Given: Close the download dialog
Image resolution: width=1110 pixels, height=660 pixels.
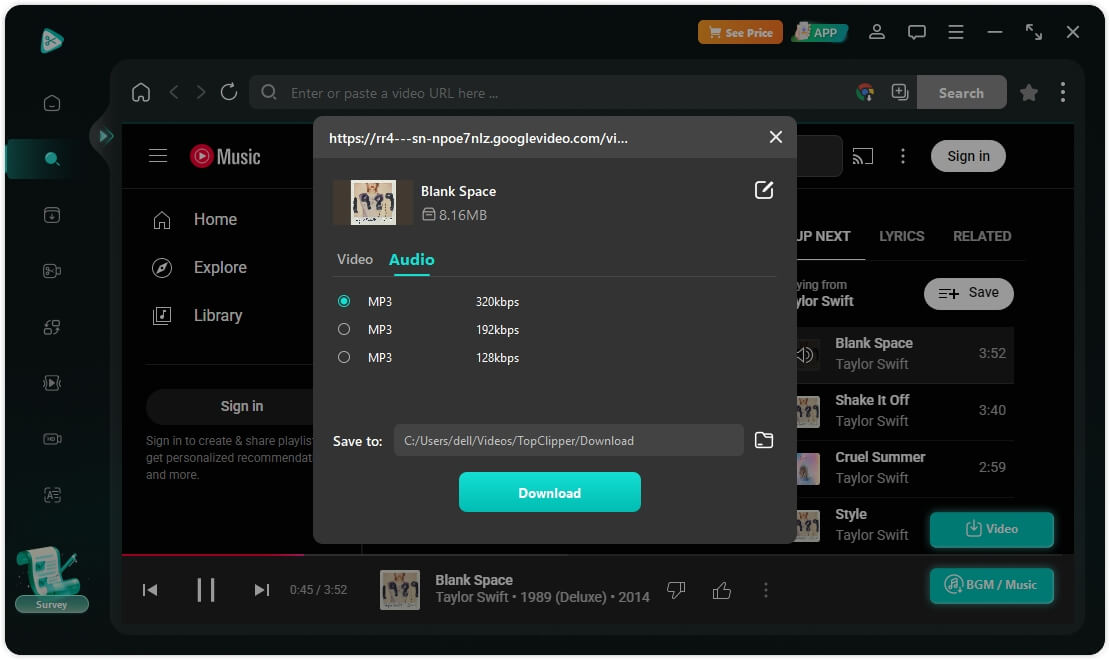Looking at the screenshot, I should (x=776, y=137).
